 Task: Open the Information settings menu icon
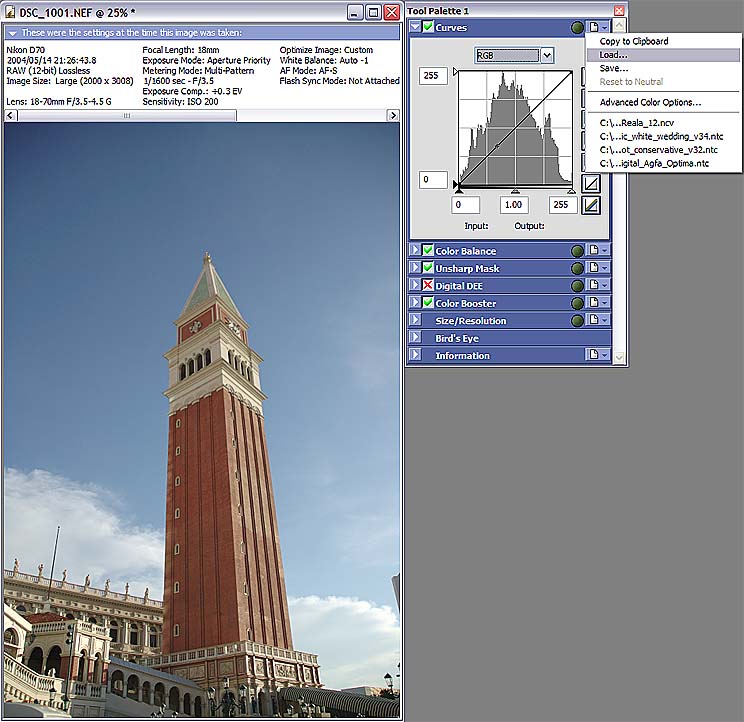pos(597,355)
